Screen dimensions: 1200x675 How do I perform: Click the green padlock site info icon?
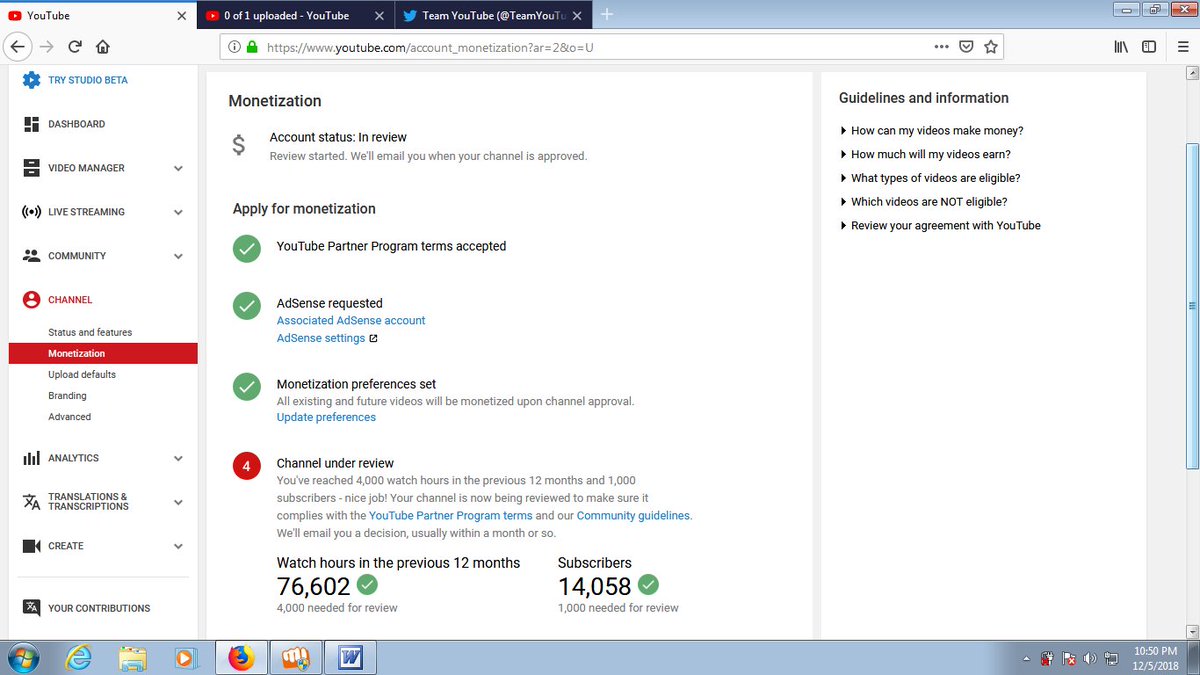click(x=251, y=46)
